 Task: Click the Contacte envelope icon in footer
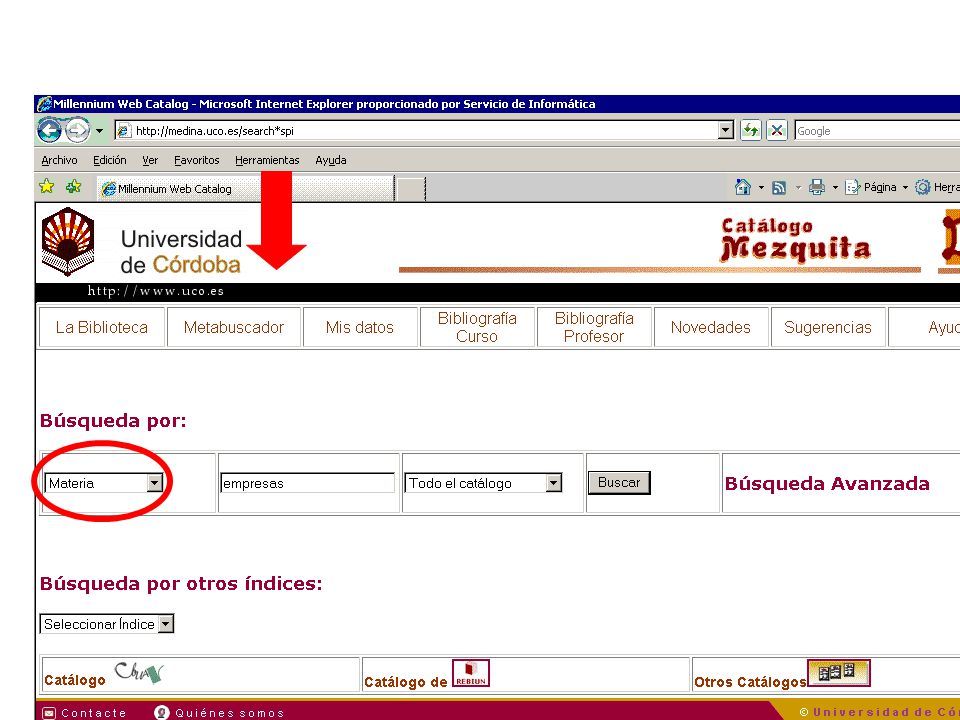point(49,713)
